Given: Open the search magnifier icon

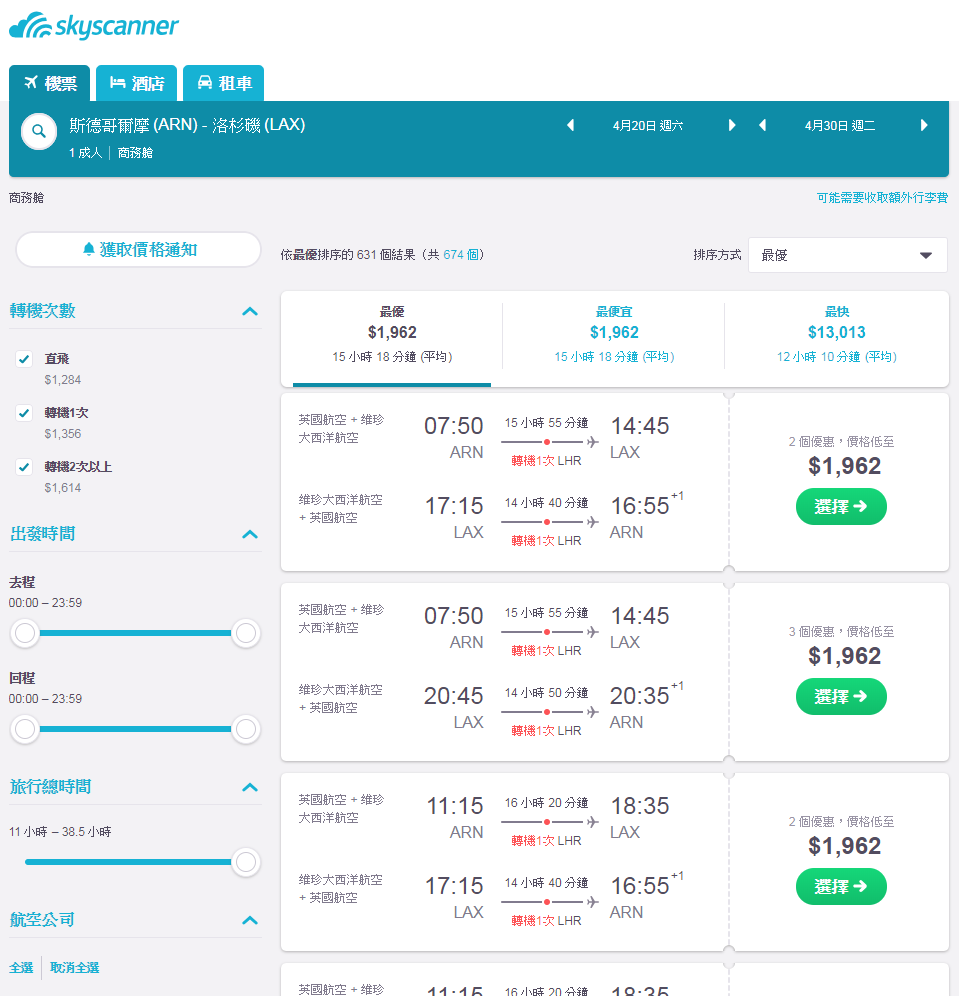Looking at the screenshot, I should pyautogui.click(x=39, y=131).
